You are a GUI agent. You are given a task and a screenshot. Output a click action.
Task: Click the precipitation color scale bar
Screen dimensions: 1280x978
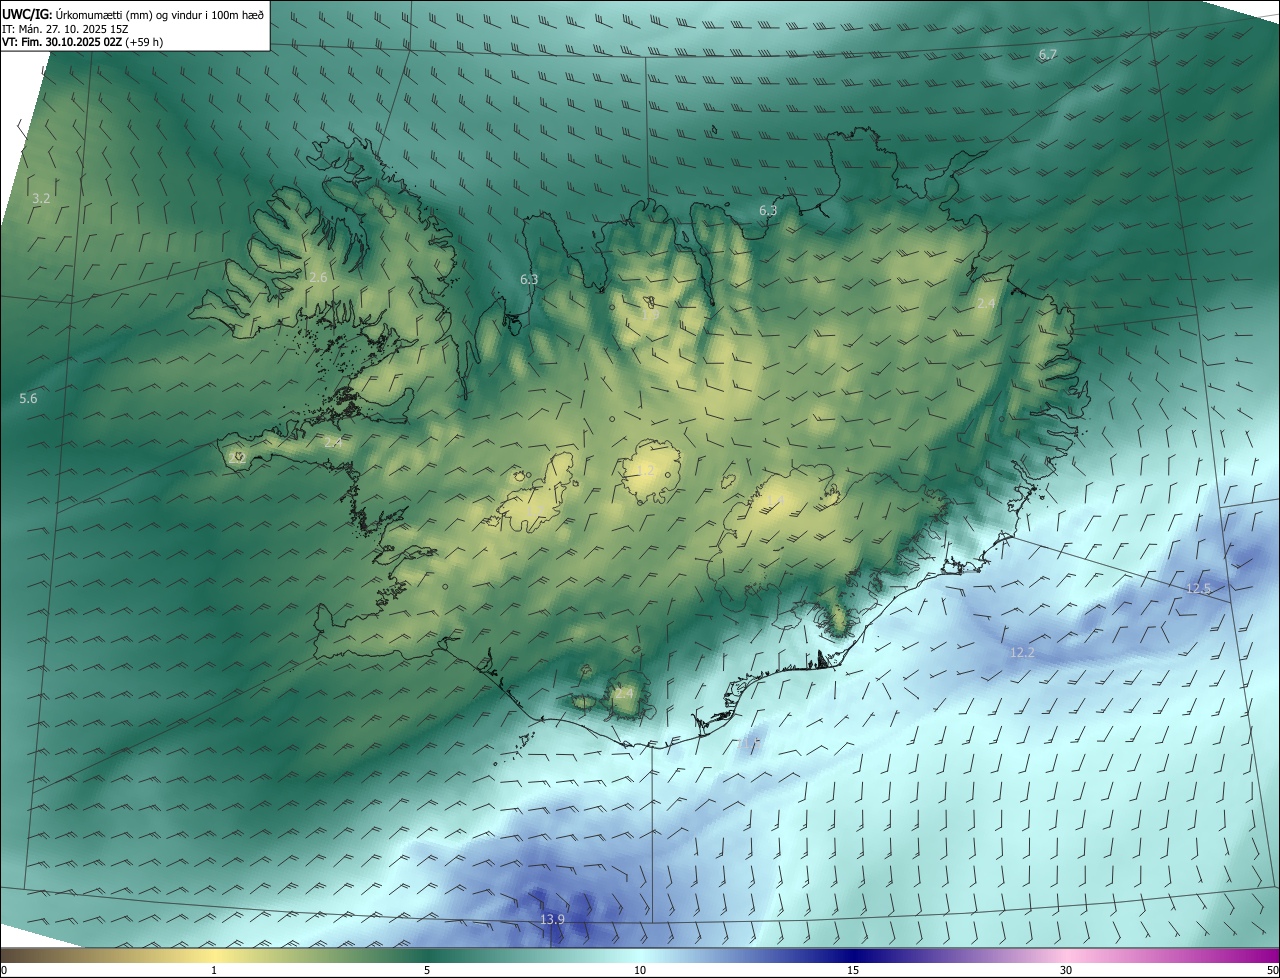tap(640, 955)
